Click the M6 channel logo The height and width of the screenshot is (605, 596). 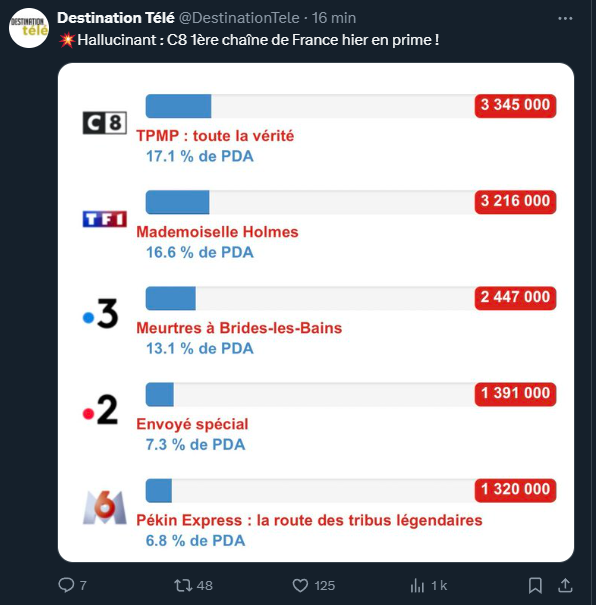[105, 507]
